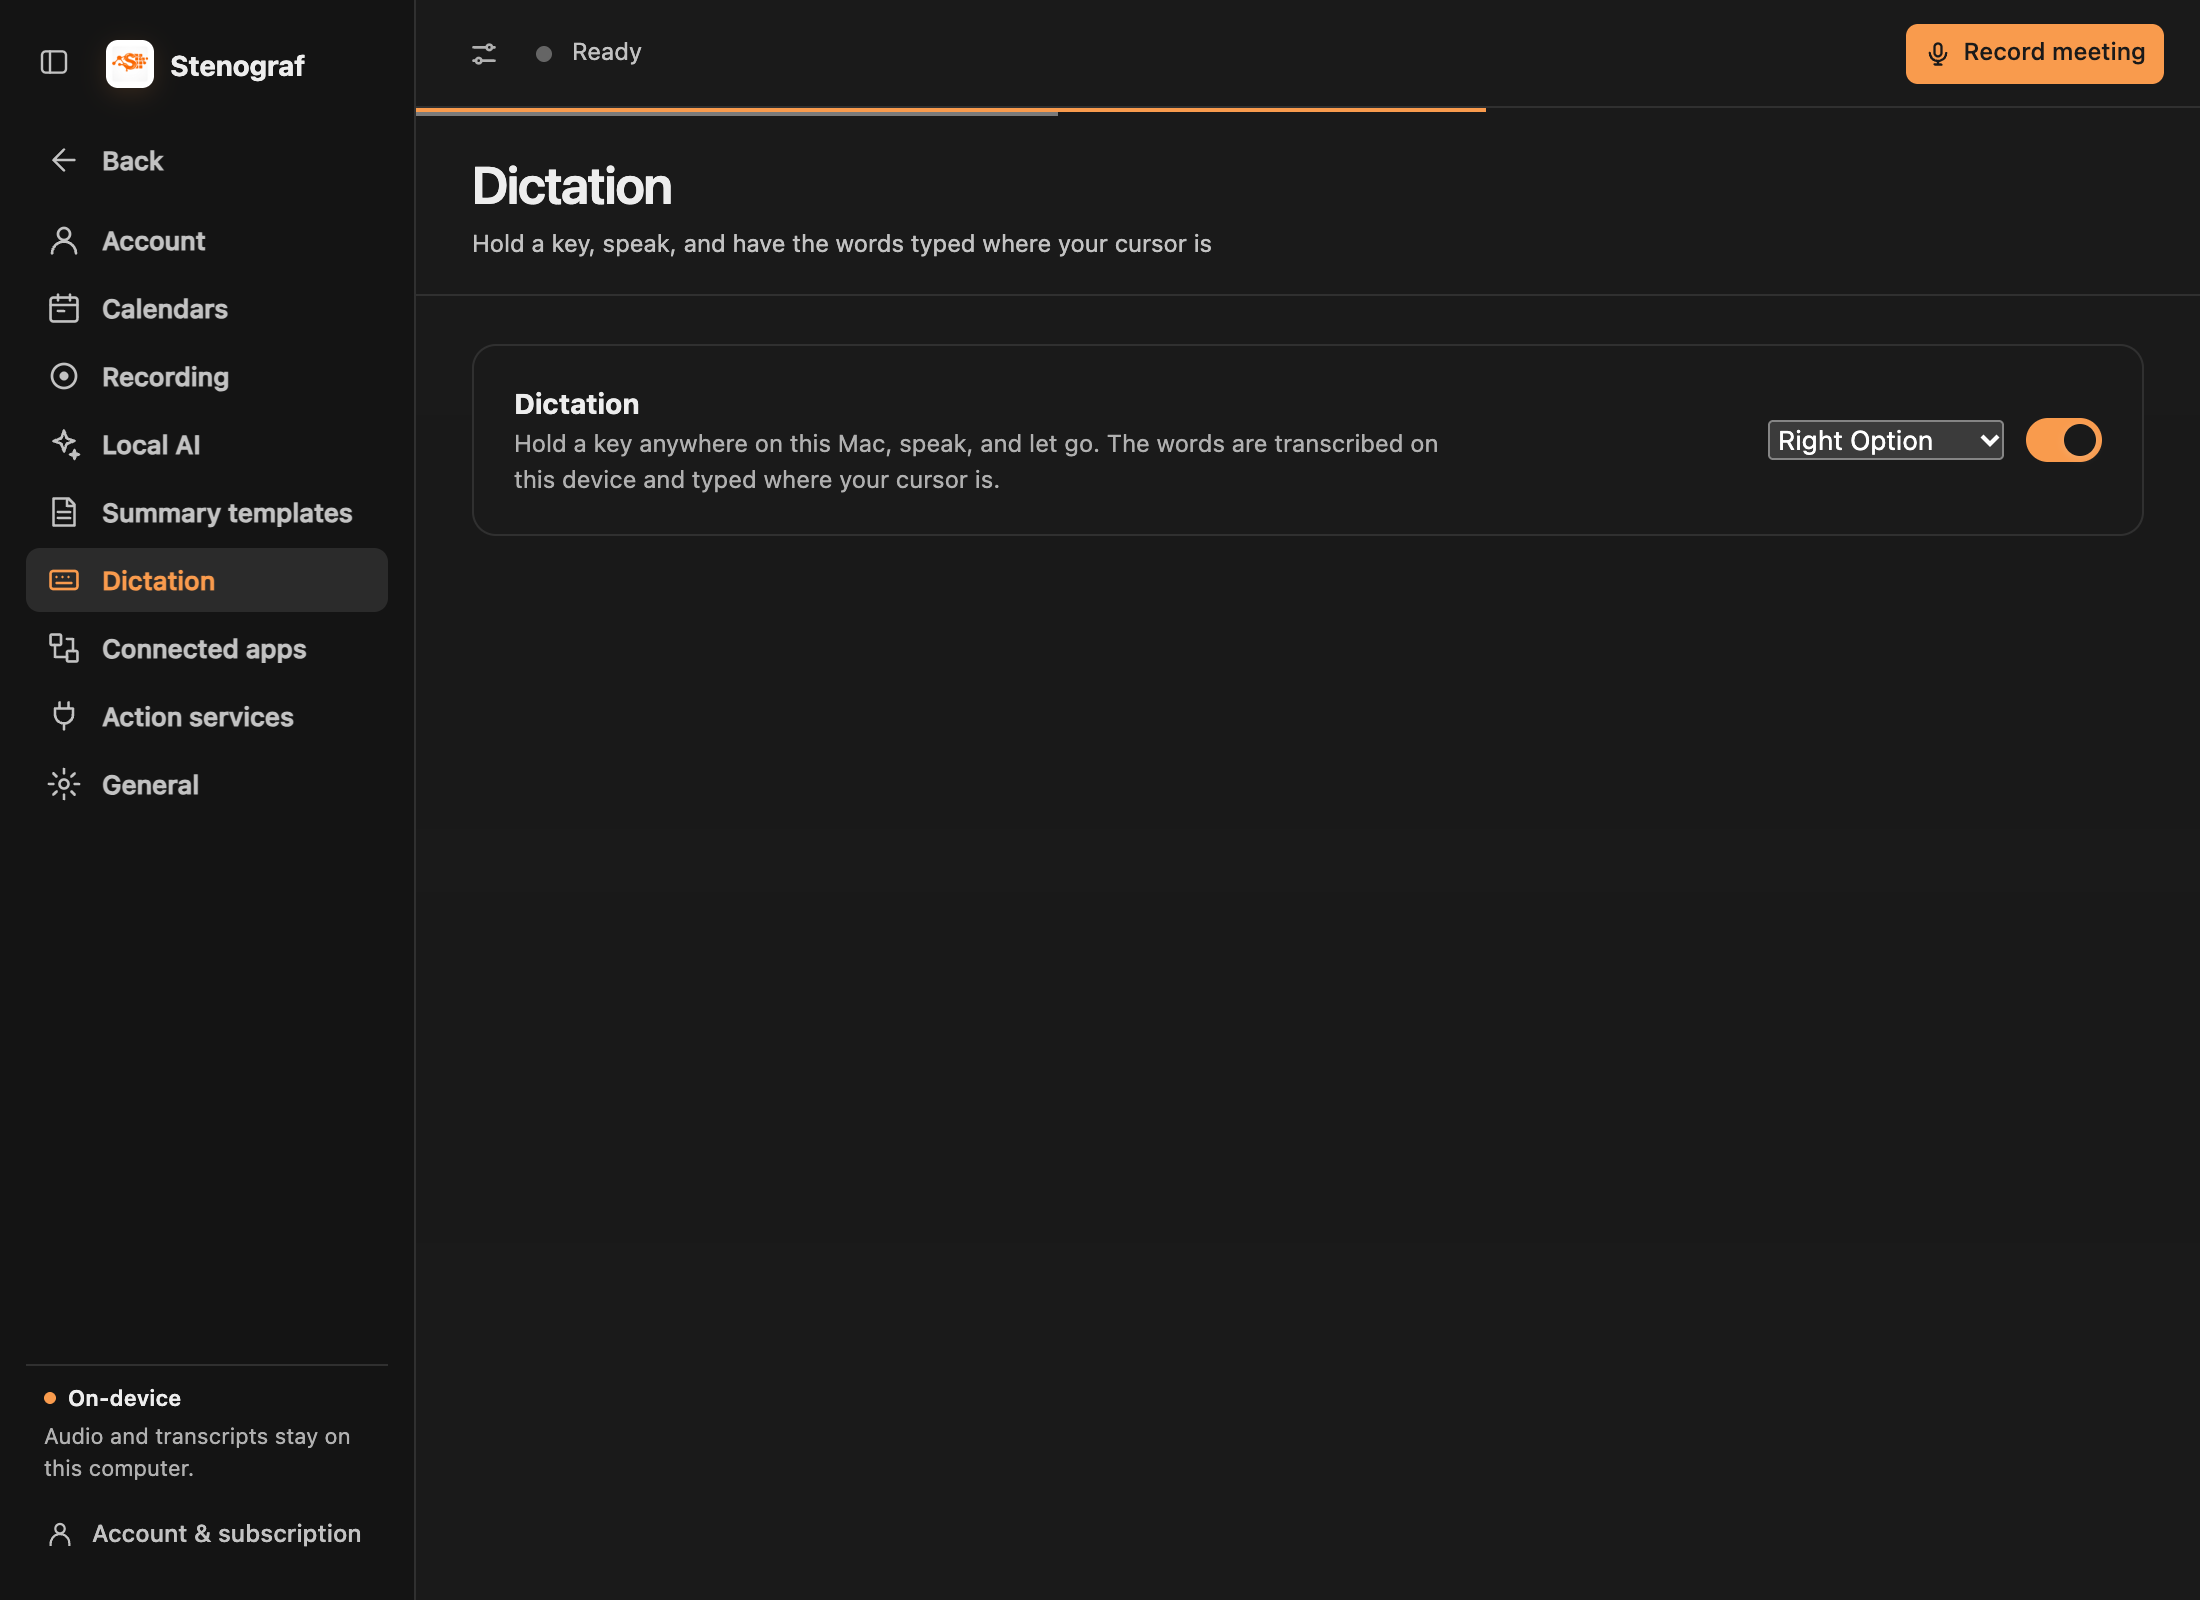Select Local AI in sidebar
Image resolution: width=2200 pixels, height=1600 pixels.
tap(207, 445)
